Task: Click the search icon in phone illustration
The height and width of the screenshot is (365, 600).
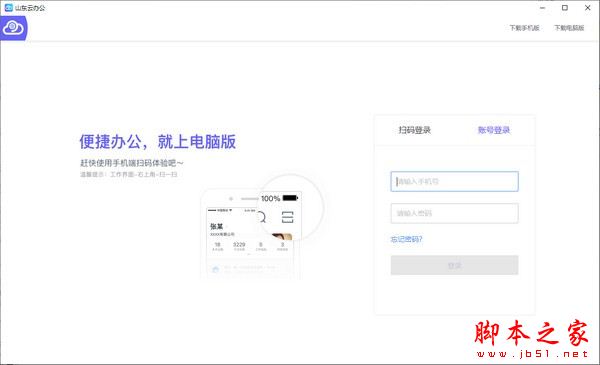Action: 261,217
